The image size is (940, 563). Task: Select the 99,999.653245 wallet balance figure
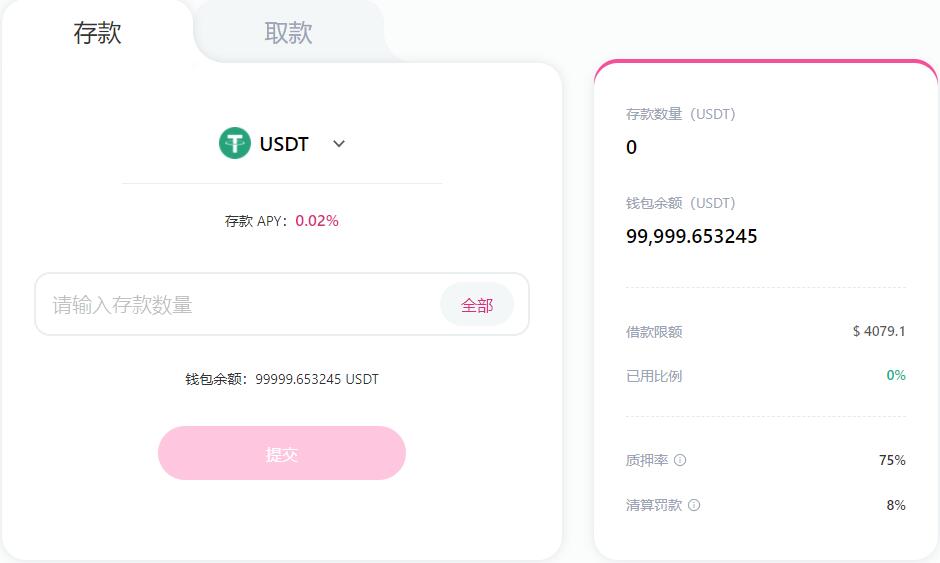tap(691, 237)
